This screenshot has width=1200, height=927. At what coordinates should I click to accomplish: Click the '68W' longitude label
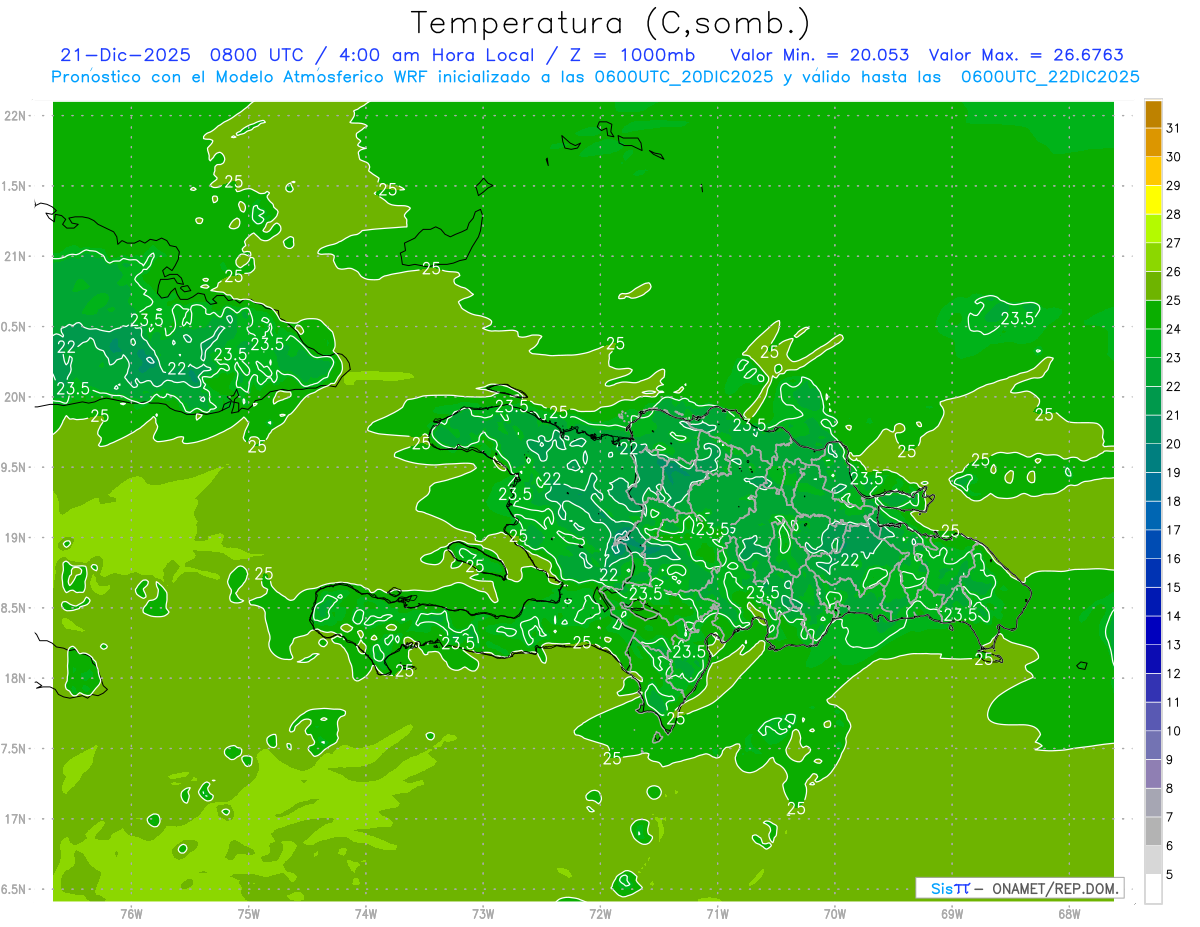(1069, 913)
